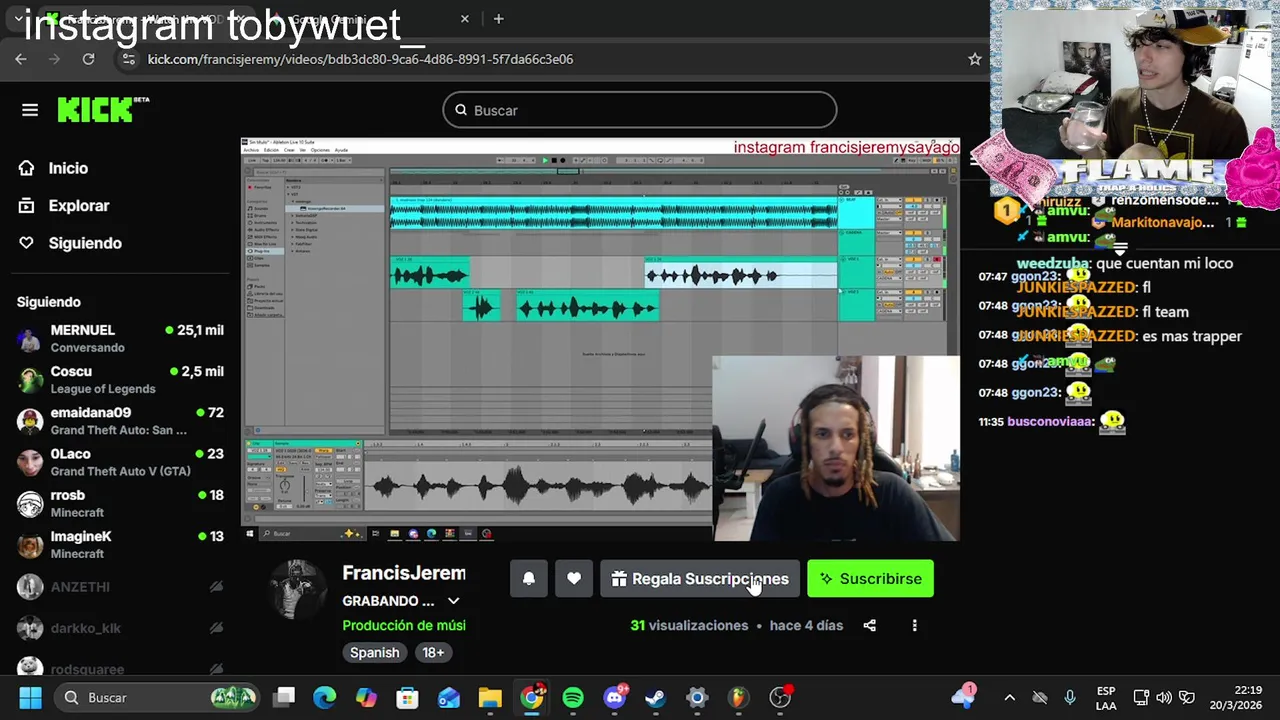Viewport: 1280px width, 720px height.
Task: Open site information icon beside the URL
Action: coord(128,59)
